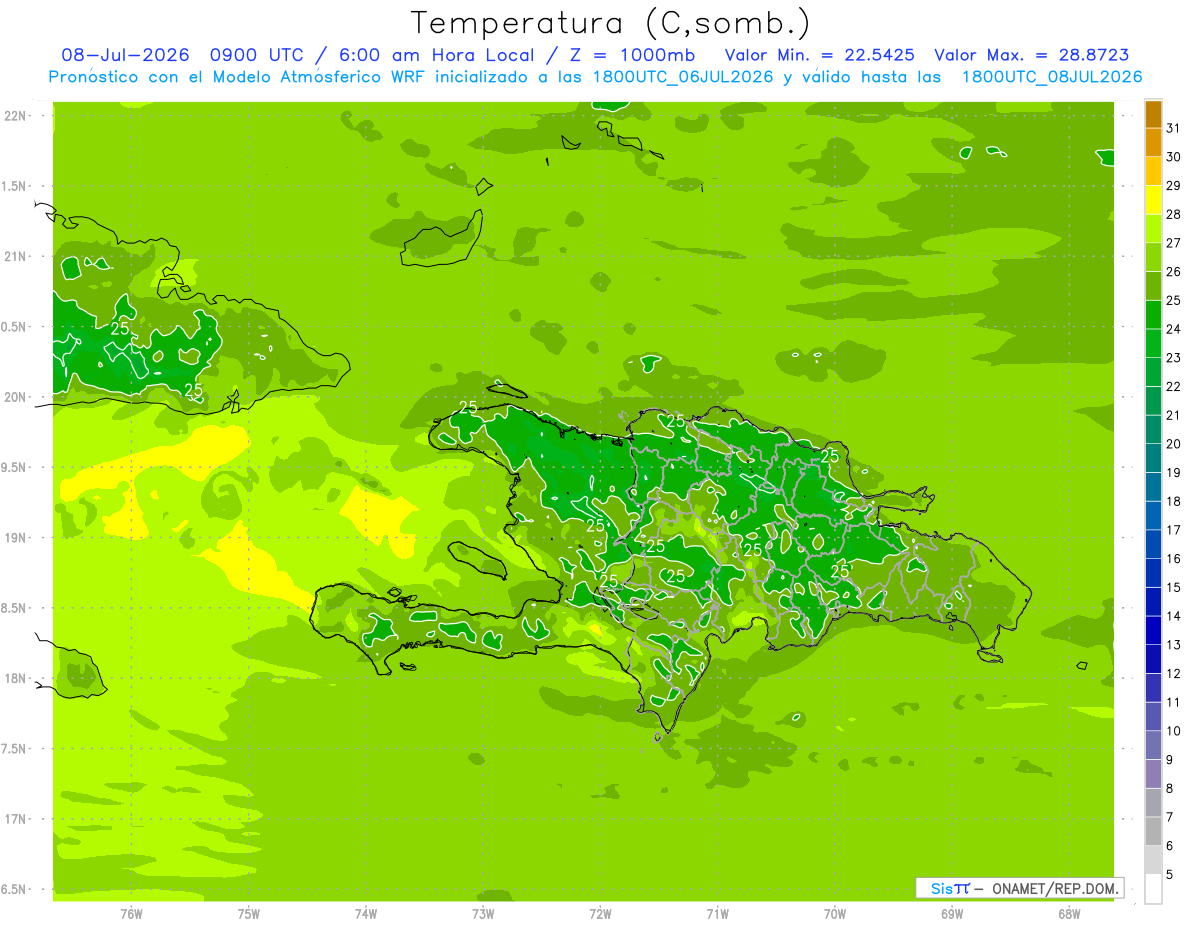Click longitude label '75W'
Image resolution: width=1200 pixels, height=927 pixels.
[x=249, y=914]
